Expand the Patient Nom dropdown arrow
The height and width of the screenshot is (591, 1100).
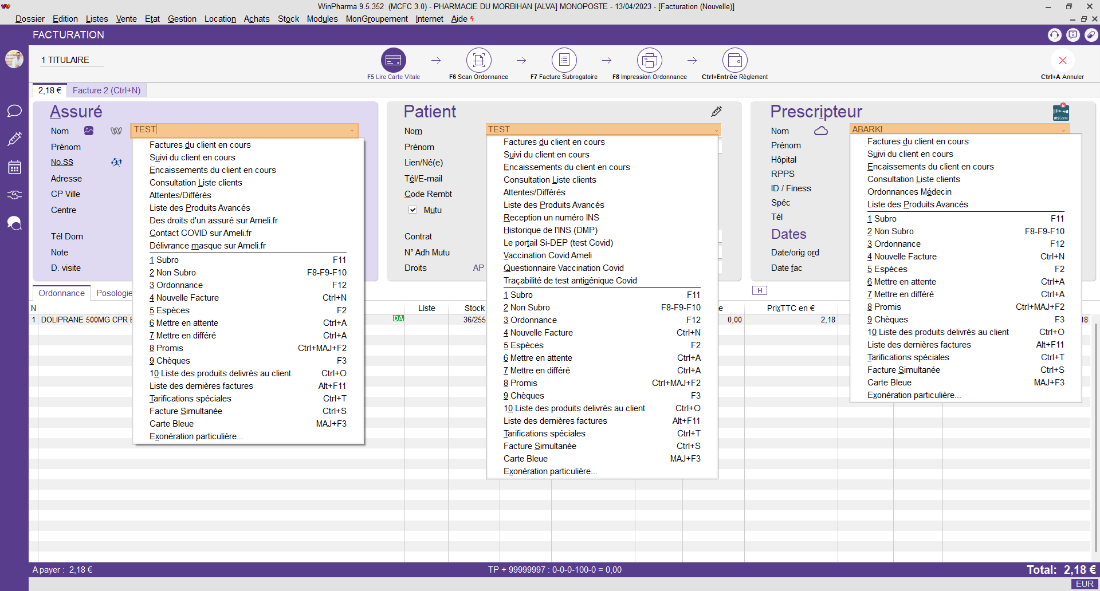(714, 130)
